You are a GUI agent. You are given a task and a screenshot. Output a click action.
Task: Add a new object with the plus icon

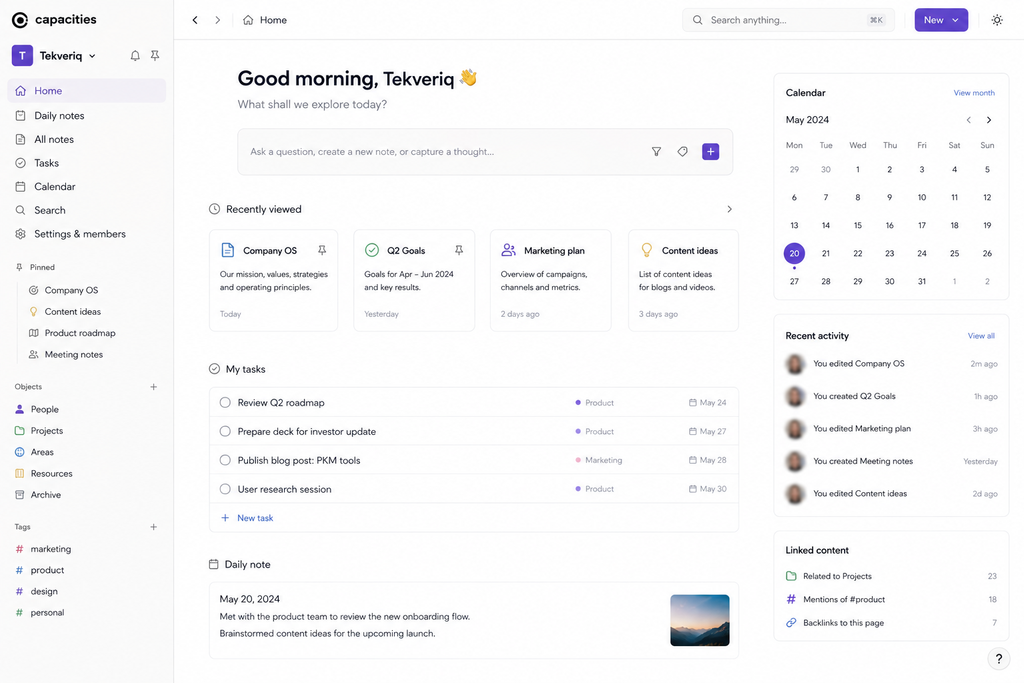153,387
